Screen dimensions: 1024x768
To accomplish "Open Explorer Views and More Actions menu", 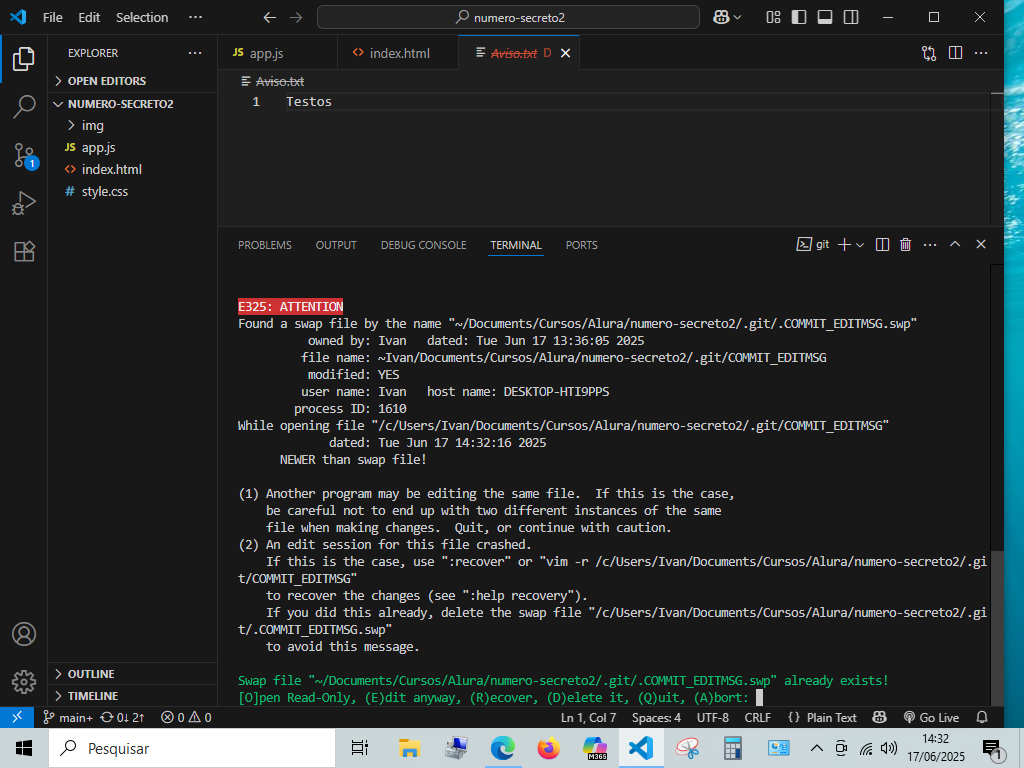I will pyautogui.click(x=195, y=53).
